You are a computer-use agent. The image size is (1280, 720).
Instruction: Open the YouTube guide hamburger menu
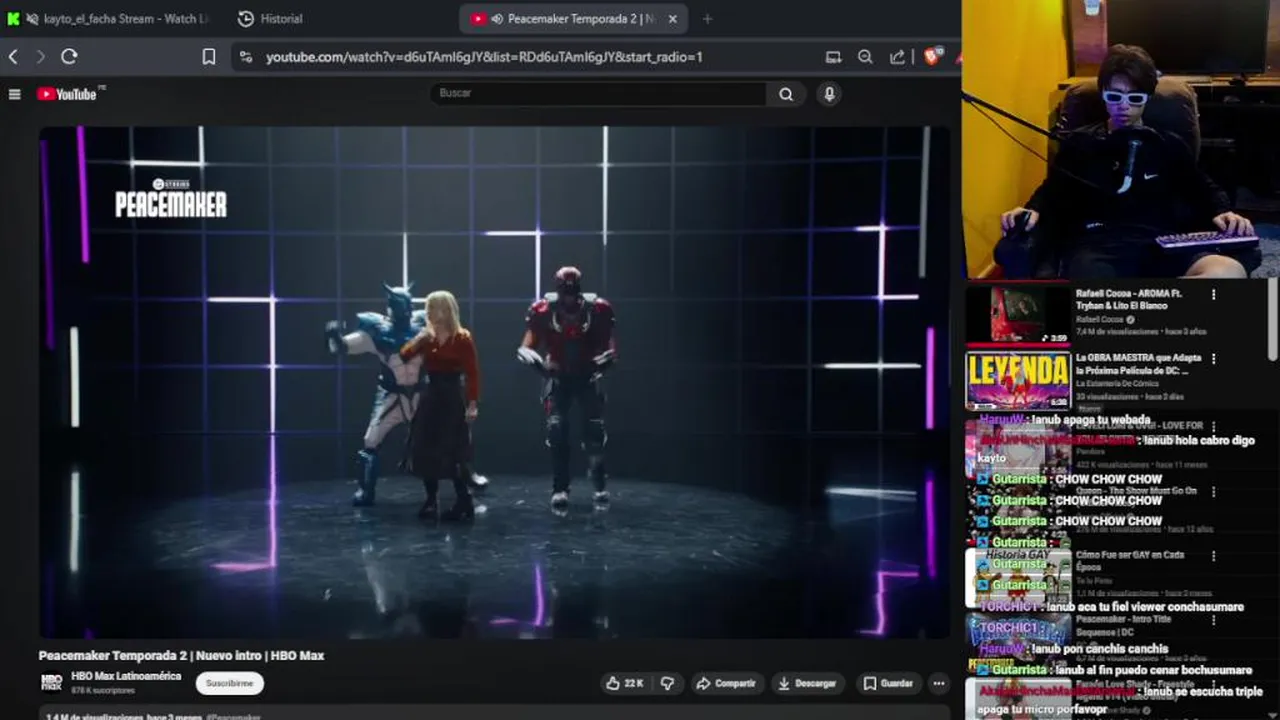[14, 94]
